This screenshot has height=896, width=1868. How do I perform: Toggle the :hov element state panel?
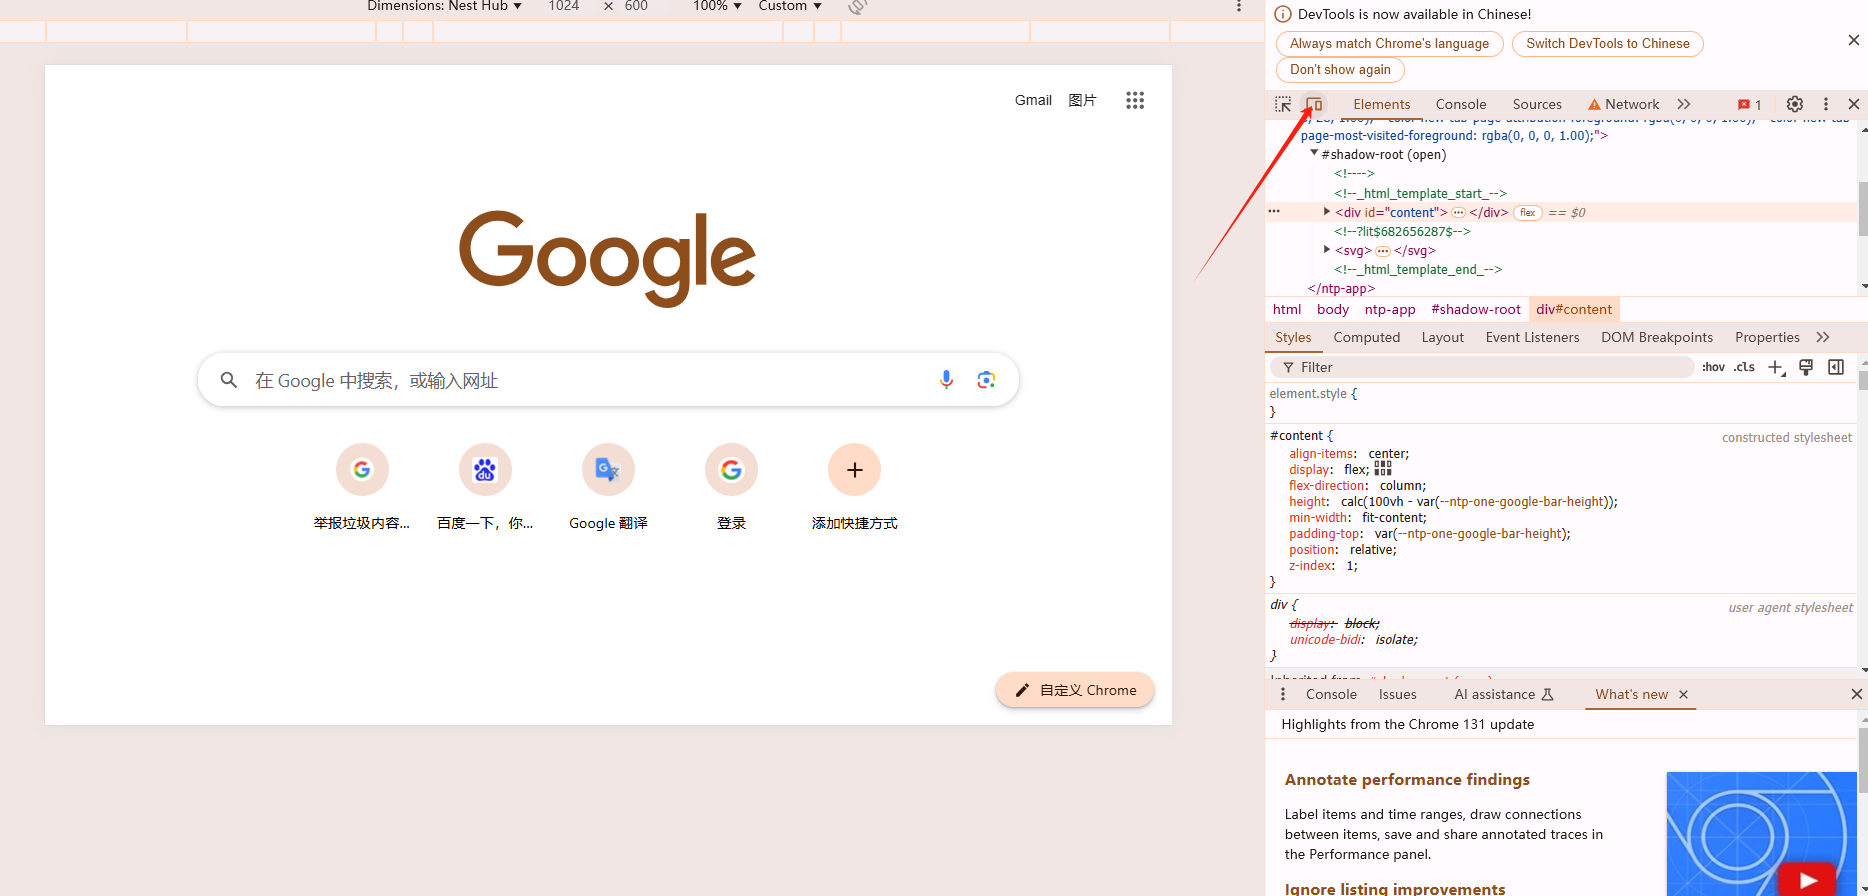click(x=1713, y=367)
